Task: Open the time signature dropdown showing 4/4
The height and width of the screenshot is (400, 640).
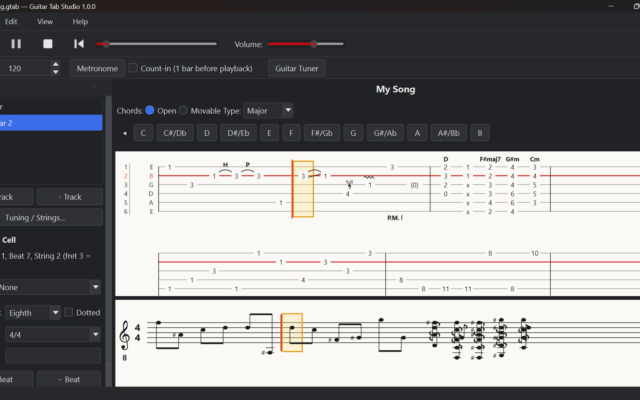Action: coord(53,335)
